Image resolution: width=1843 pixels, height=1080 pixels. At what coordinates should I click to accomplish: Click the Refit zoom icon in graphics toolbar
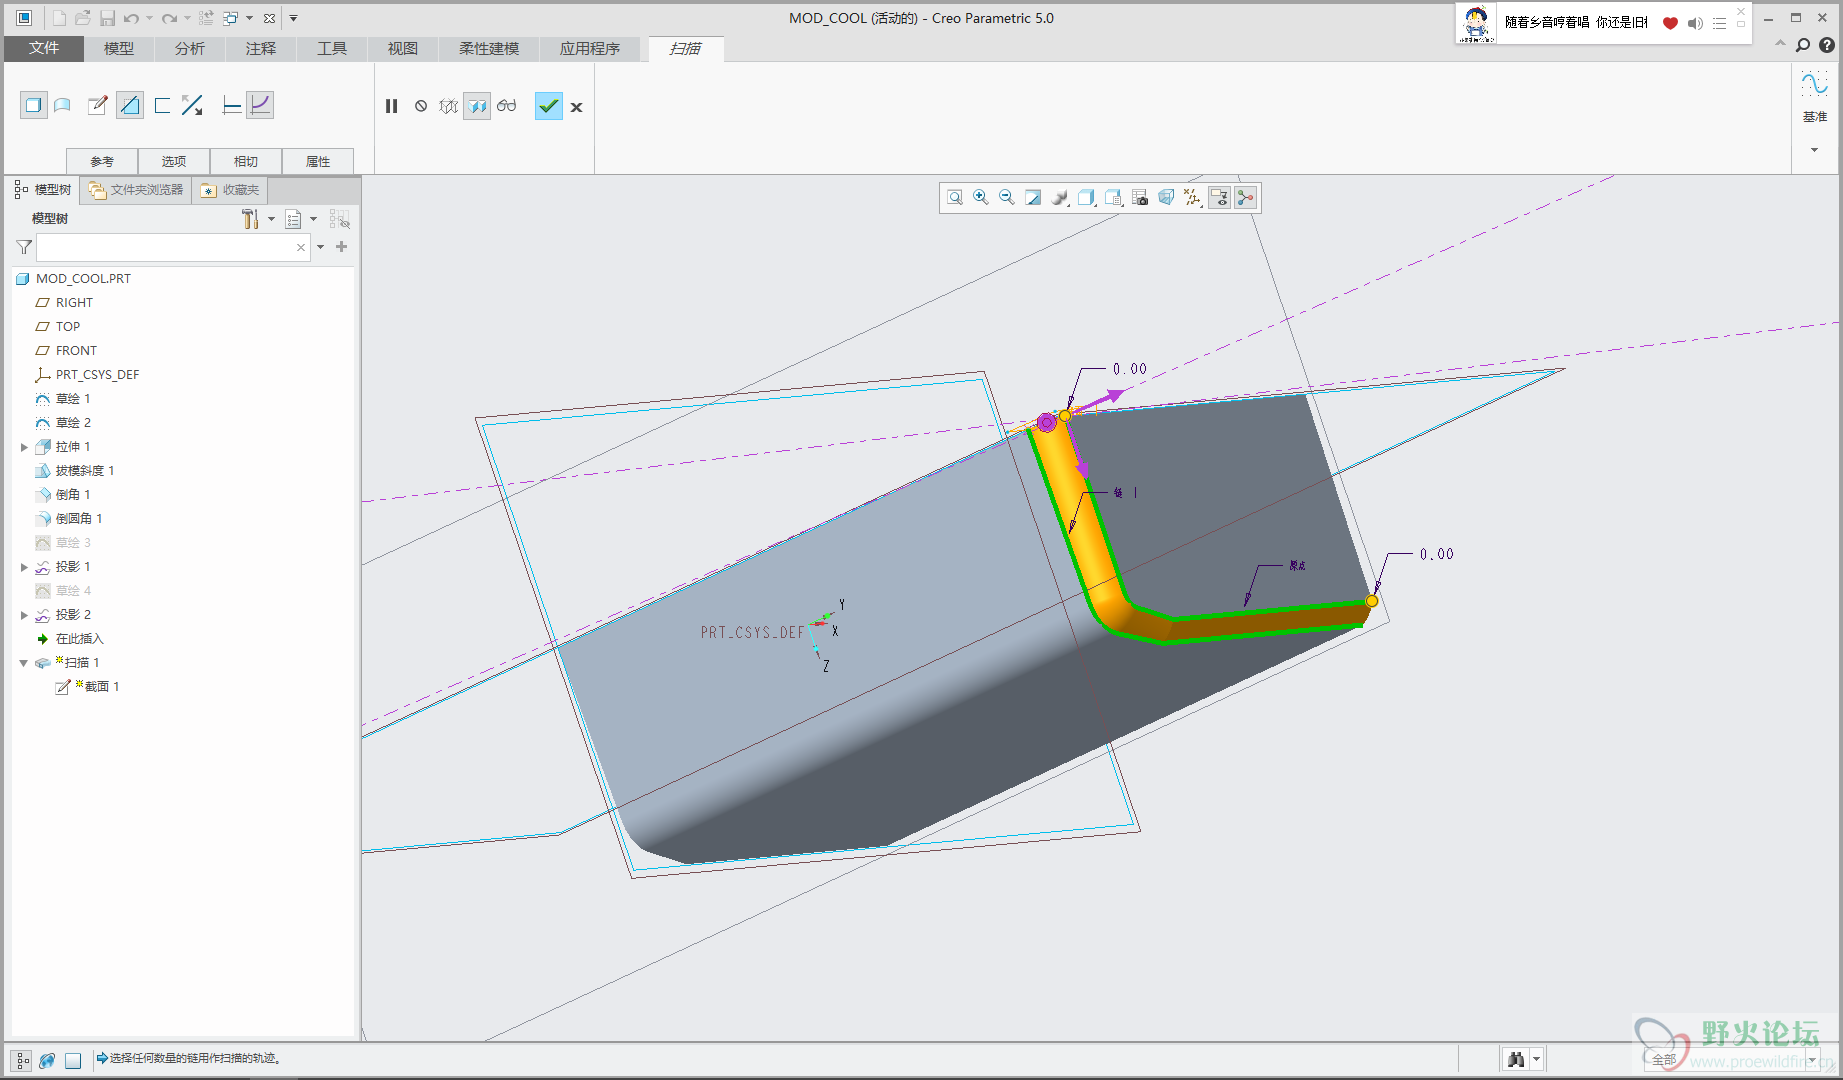[955, 198]
